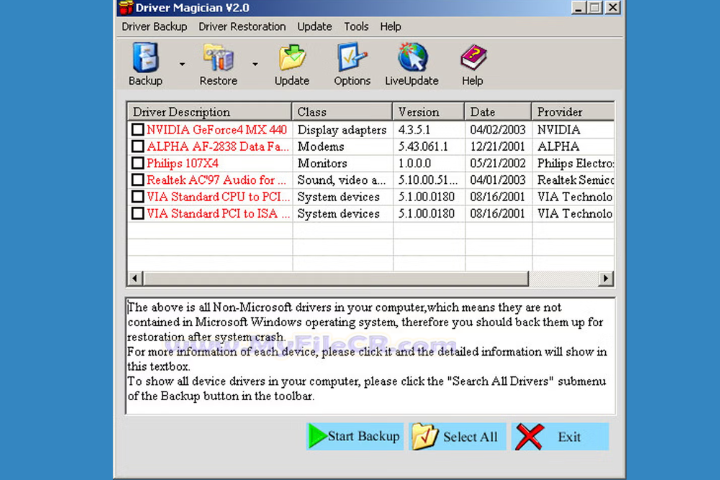Click the Update folder icon
The image size is (720, 480).
[292, 58]
